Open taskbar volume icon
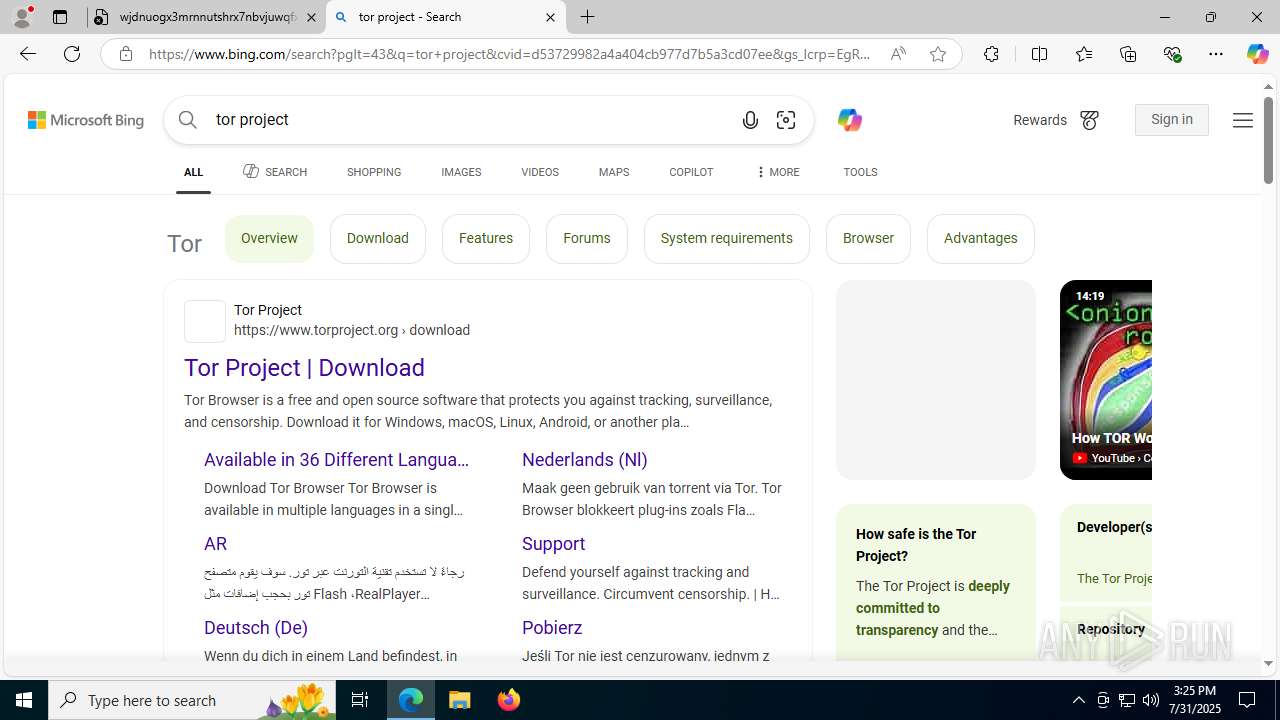Viewport: 1280px width, 720px height. (1151, 700)
